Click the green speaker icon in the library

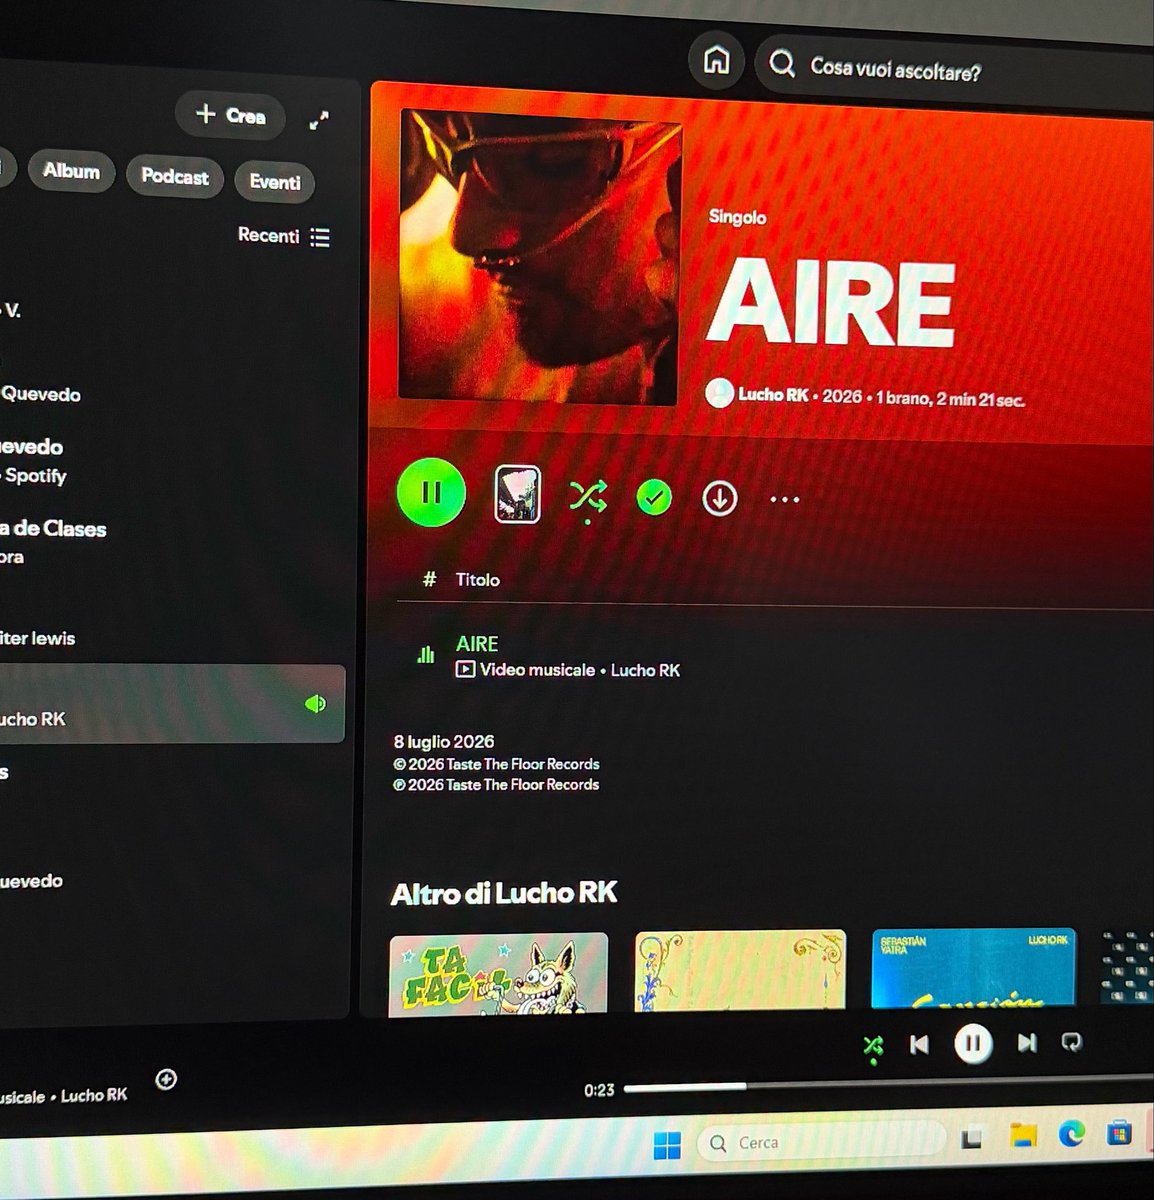[315, 704]
